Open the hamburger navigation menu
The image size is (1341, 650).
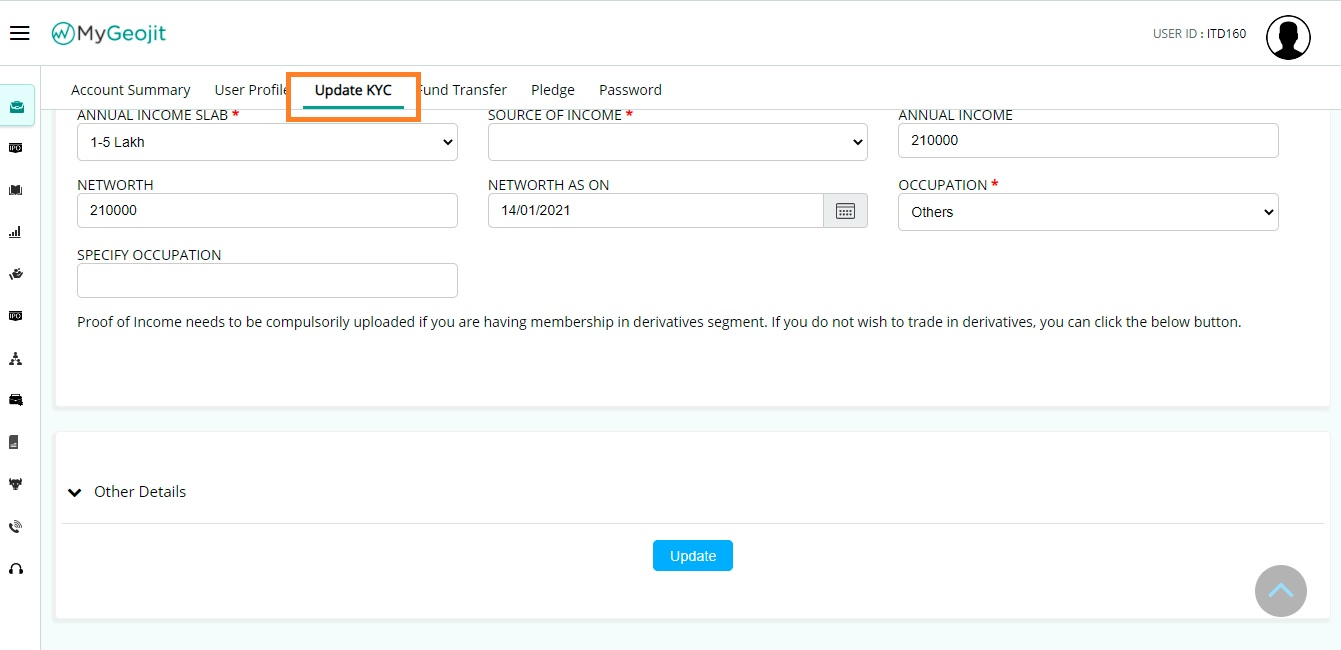tap(19, 34)
